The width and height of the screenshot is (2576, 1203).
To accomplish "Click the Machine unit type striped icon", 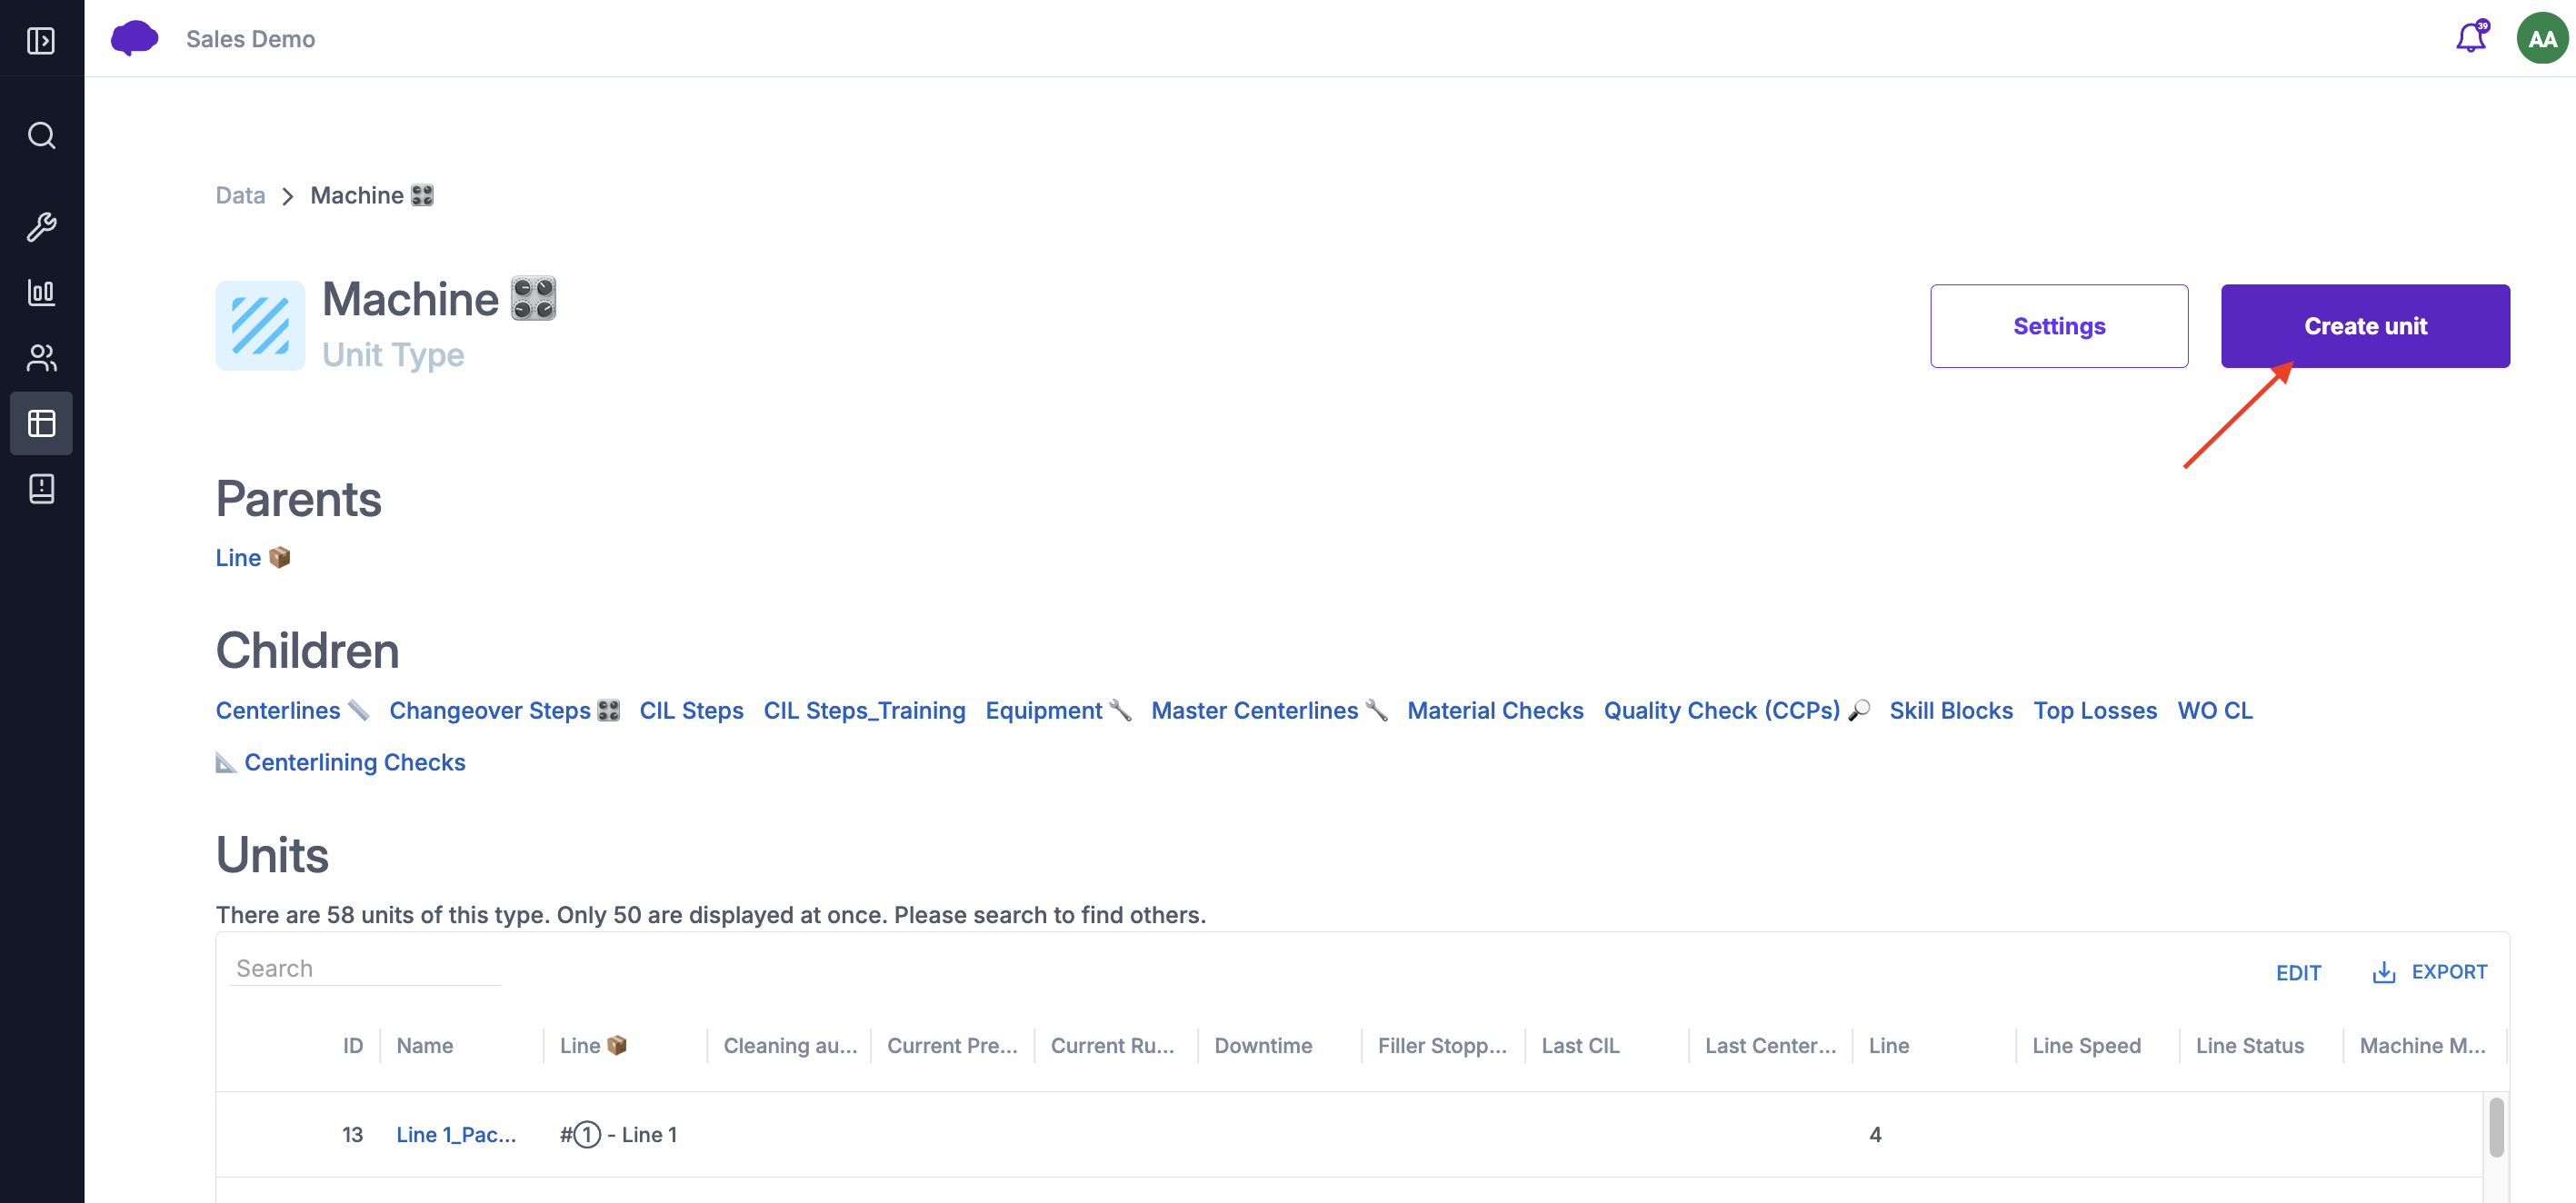I will coord(260,325).
